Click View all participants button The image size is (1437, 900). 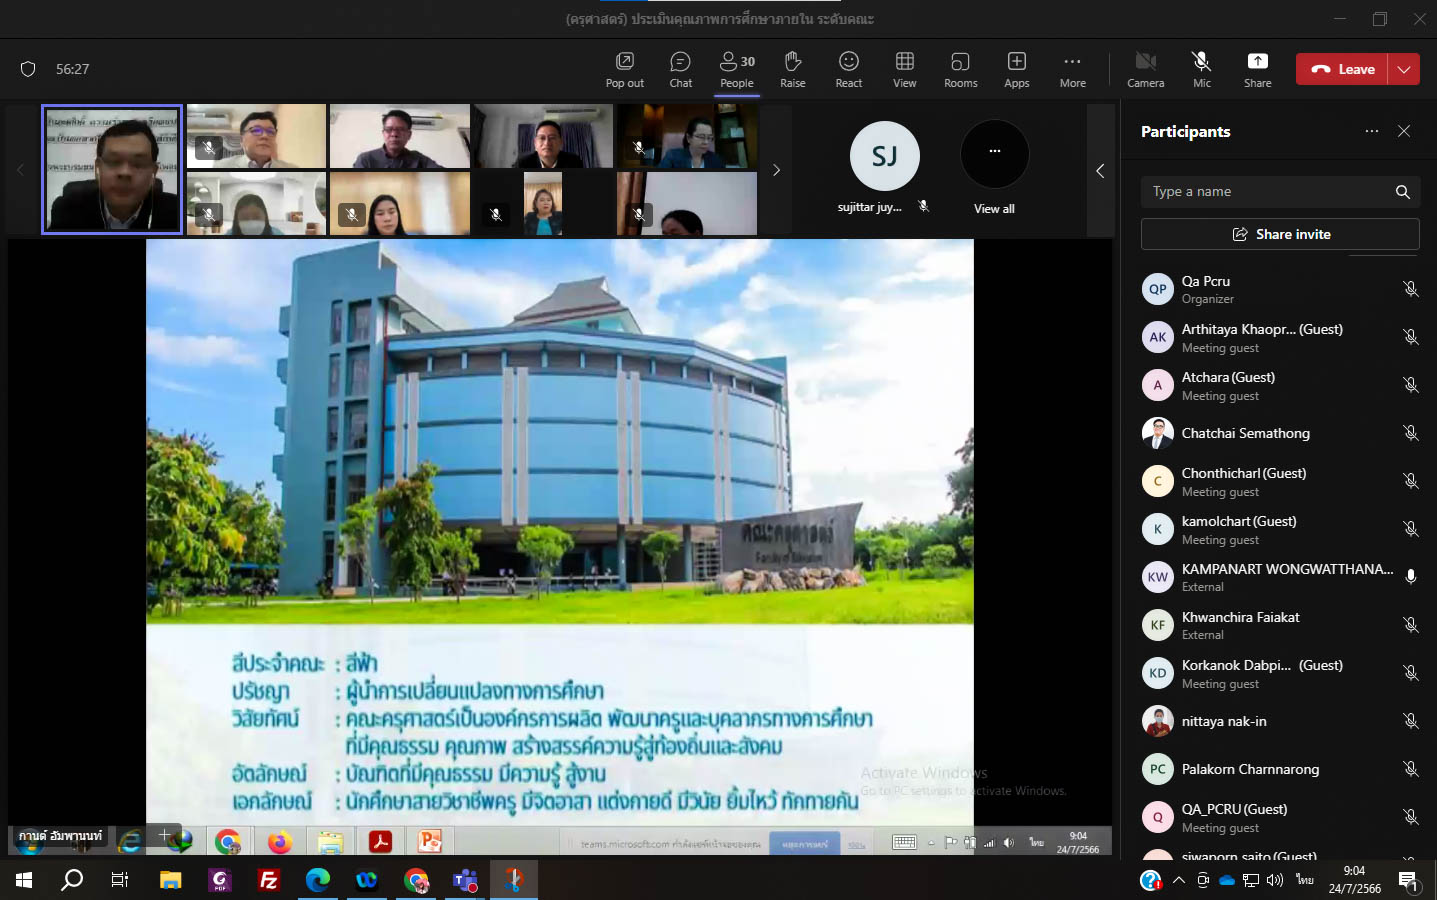point(994,167)
